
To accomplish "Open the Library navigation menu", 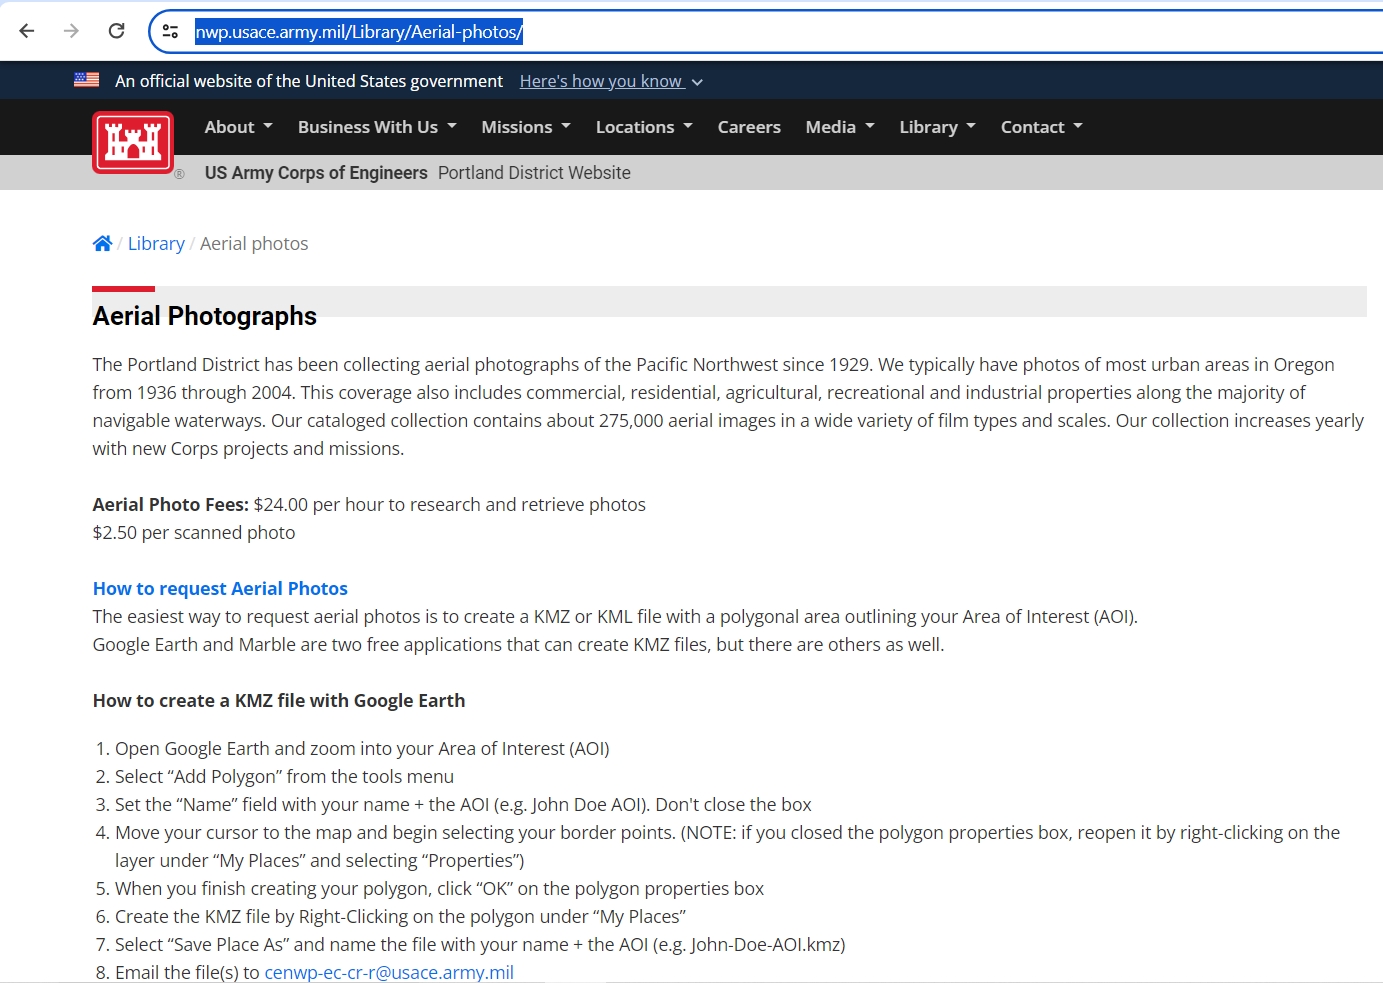I will [937, 127].
